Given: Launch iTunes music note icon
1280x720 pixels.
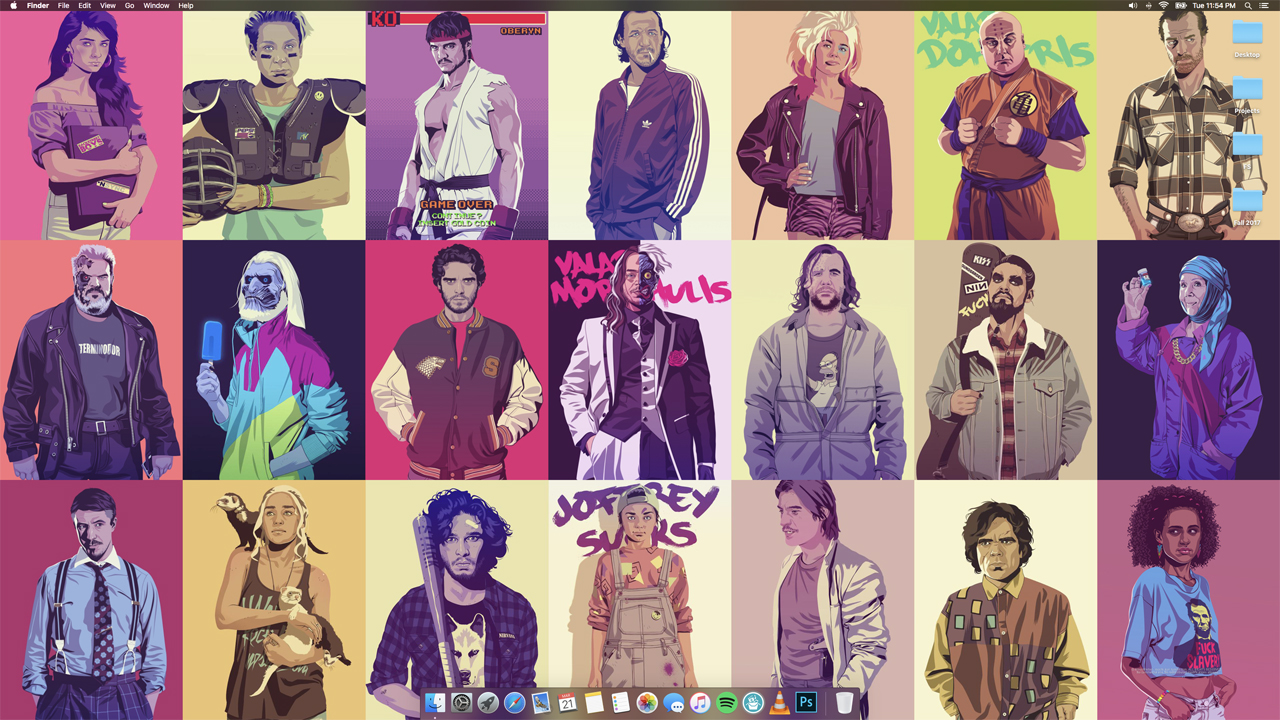Looking at the screenshot, I should click(700, 703).
